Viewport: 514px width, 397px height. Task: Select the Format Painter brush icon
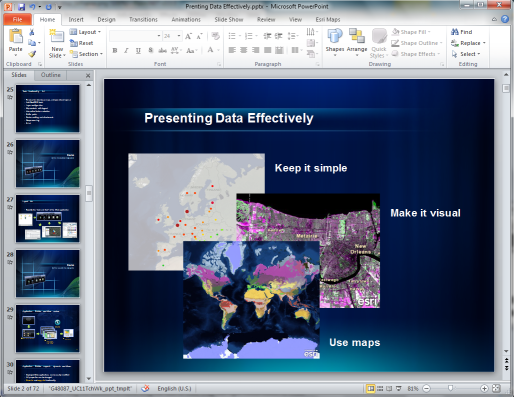point(32,54)
